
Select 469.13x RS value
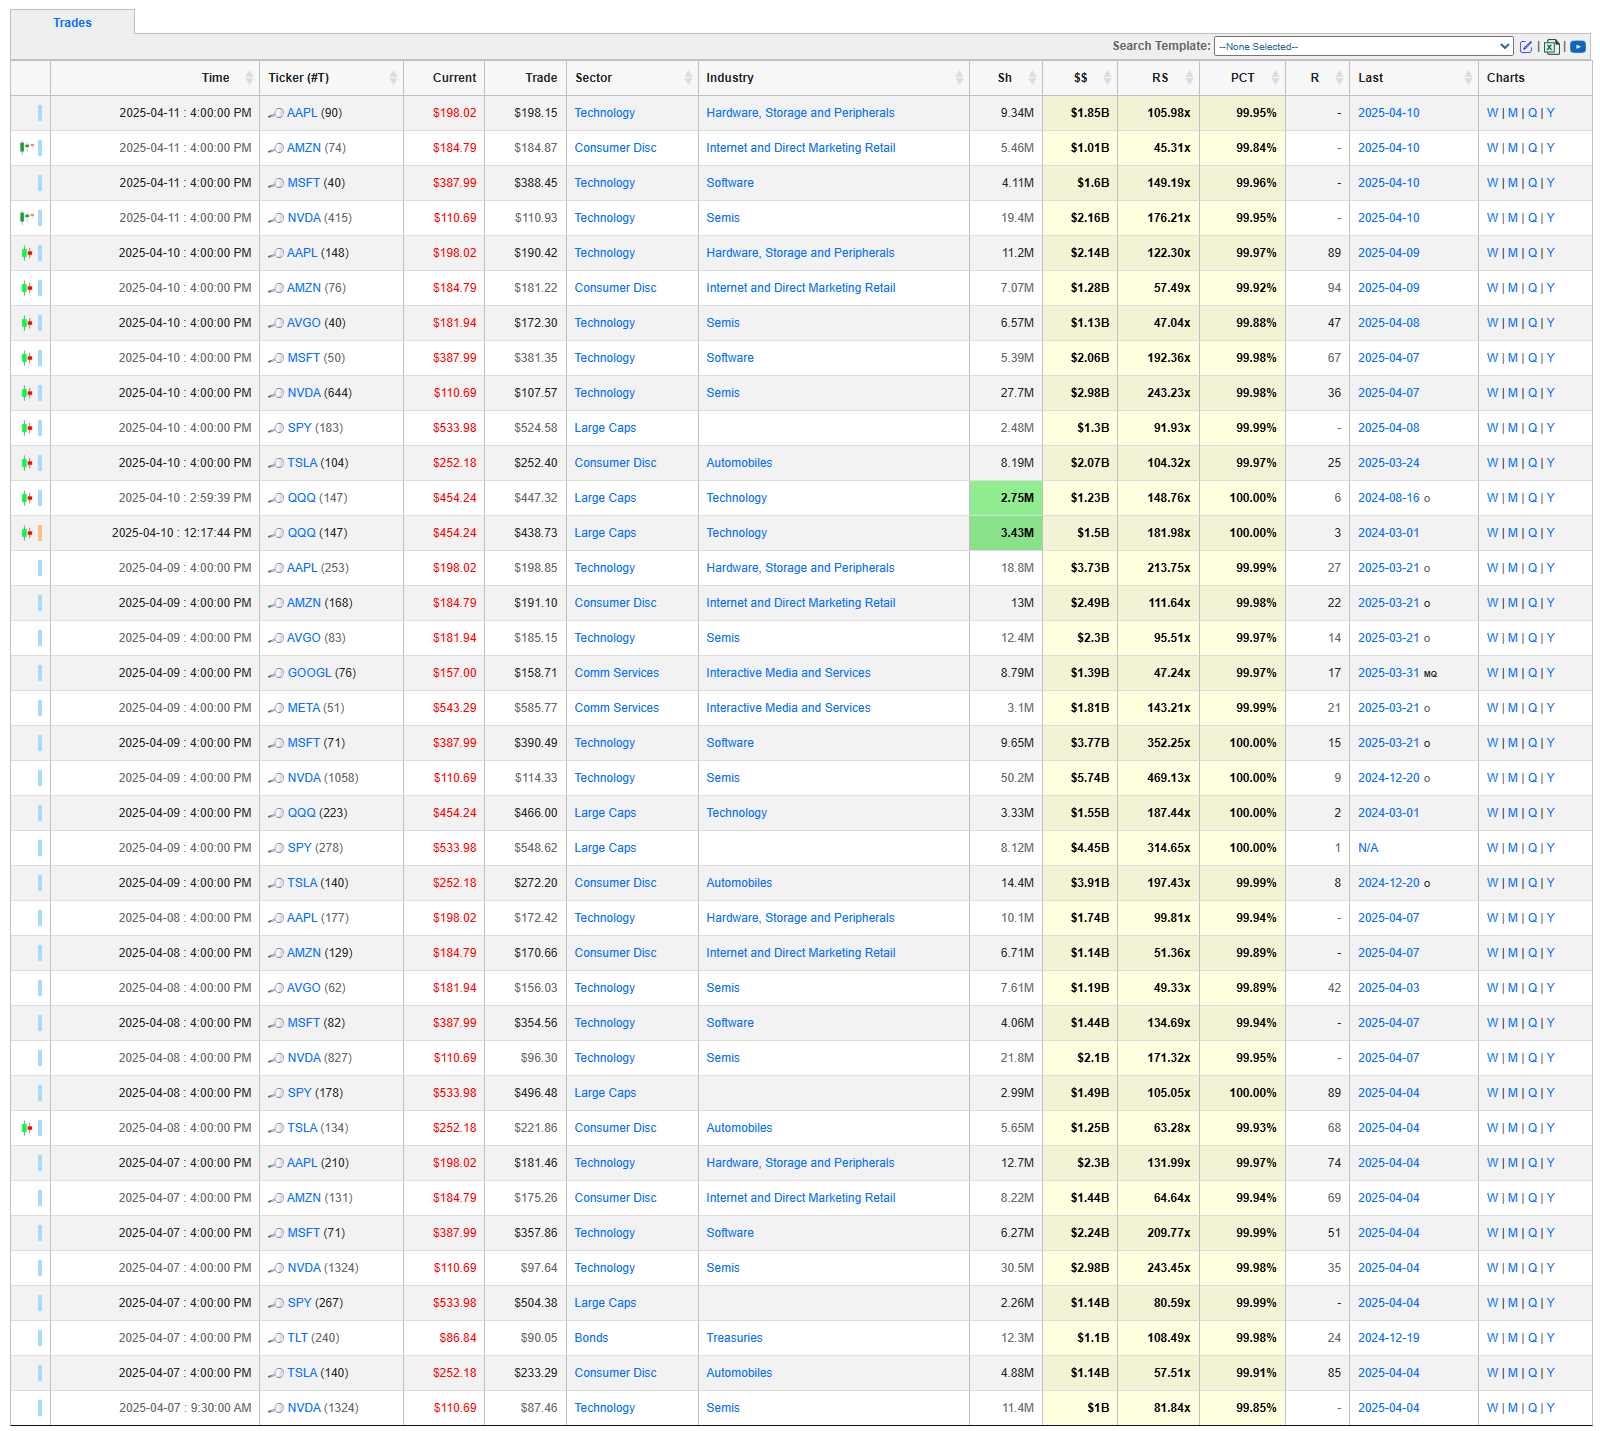1169,778
